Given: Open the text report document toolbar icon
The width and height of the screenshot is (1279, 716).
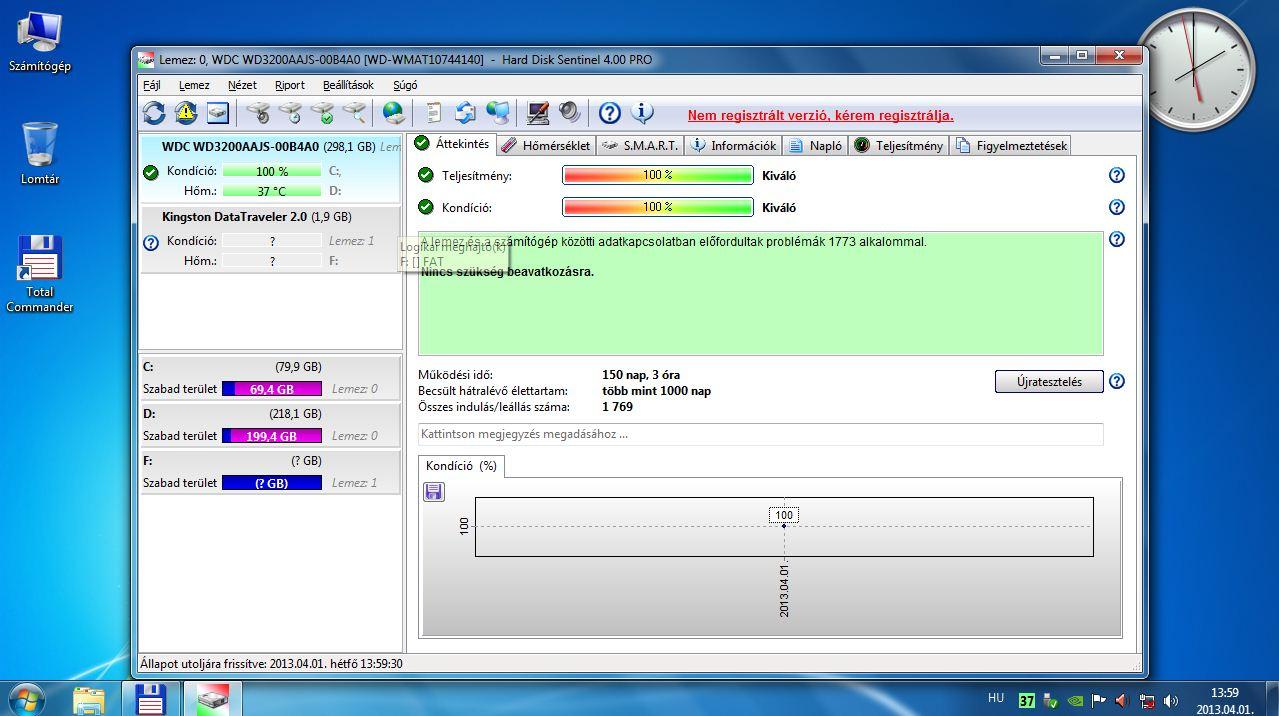Looking at the screenshot, I should pyautogui.click(x=433, y=113).
